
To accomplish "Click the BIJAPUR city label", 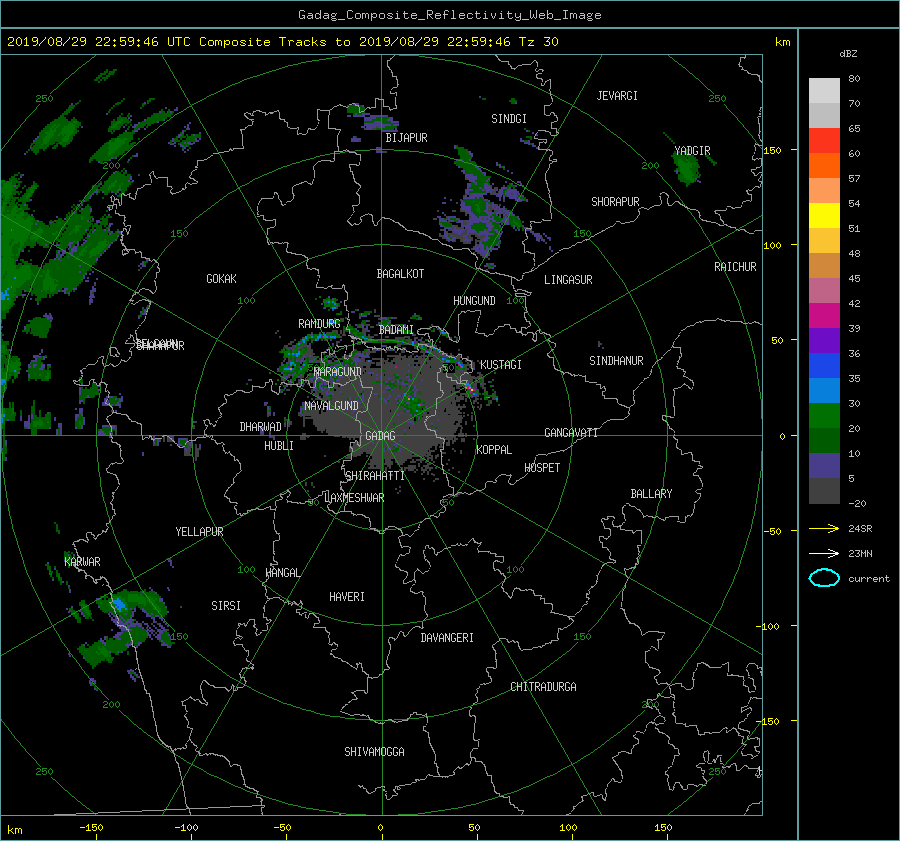I will point(406,138).
